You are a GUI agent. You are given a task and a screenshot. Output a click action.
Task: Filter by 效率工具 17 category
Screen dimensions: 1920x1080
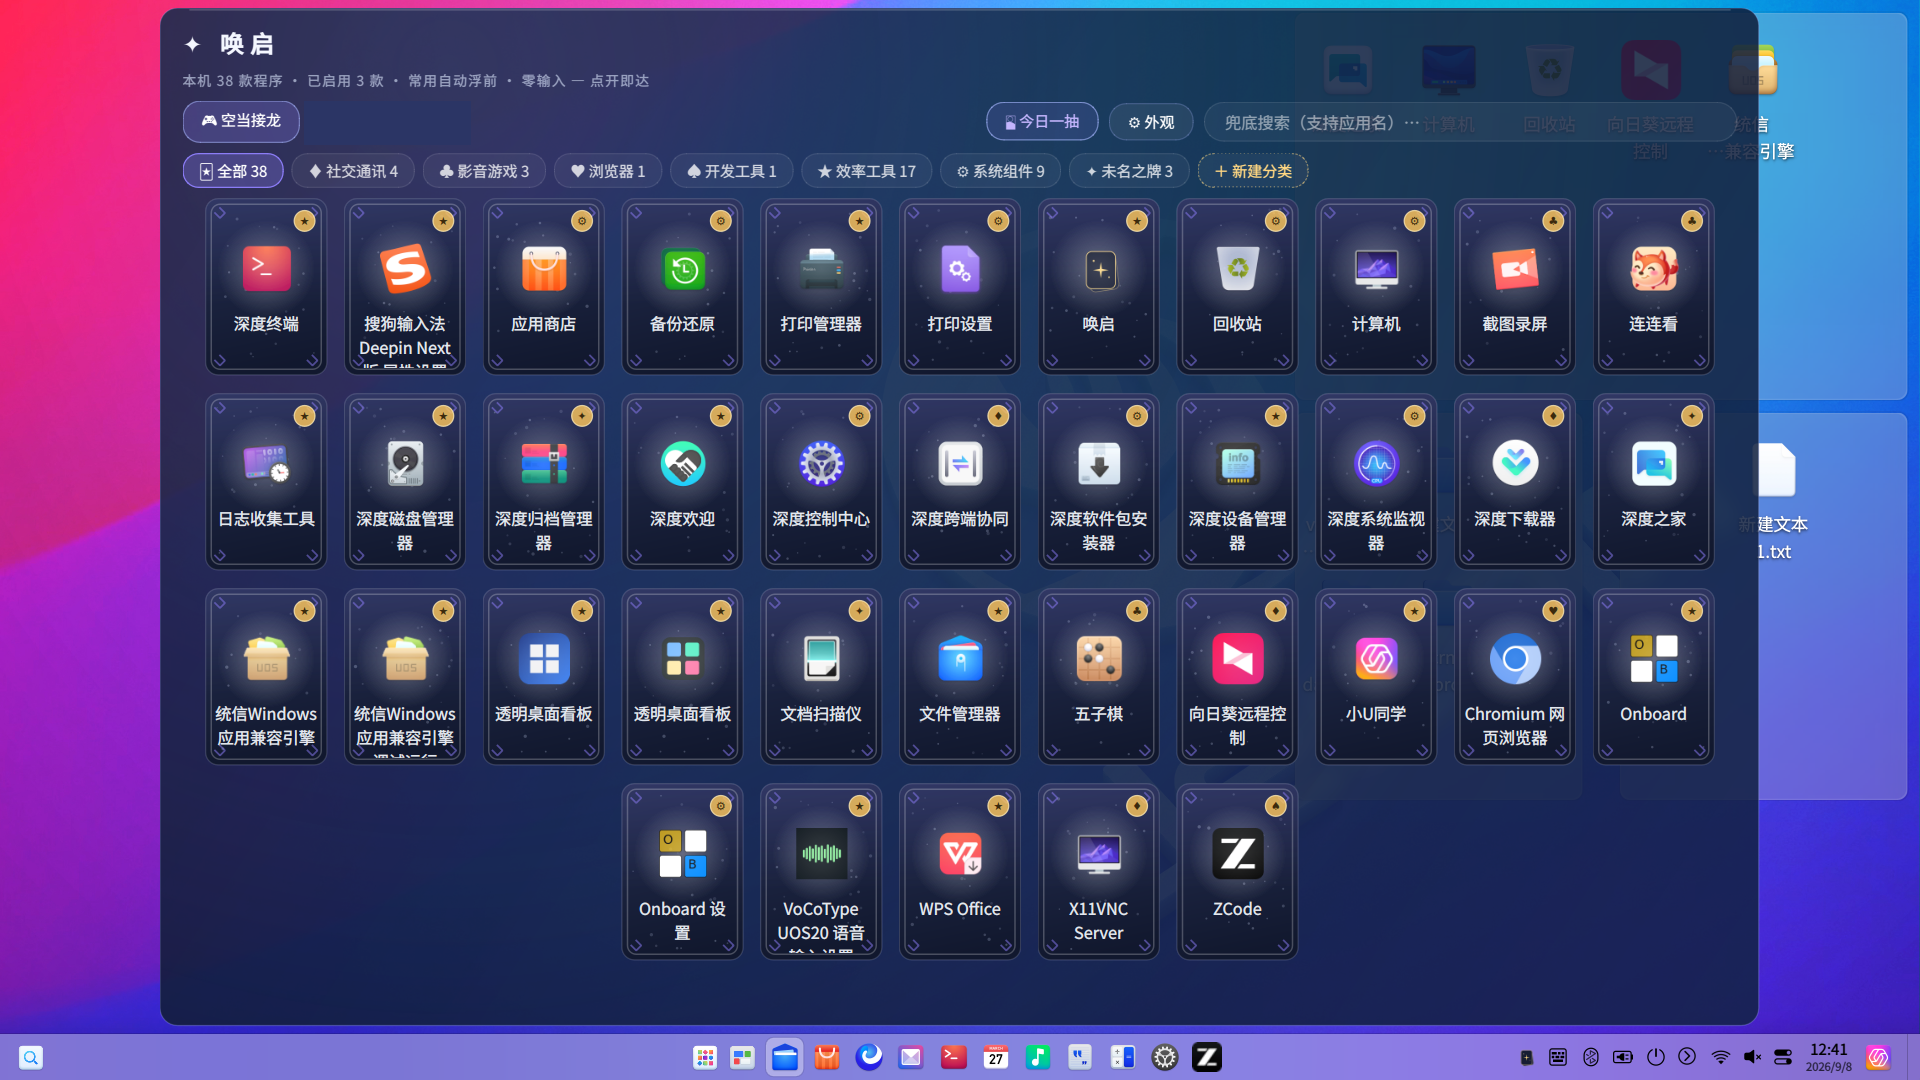point(866,171)
